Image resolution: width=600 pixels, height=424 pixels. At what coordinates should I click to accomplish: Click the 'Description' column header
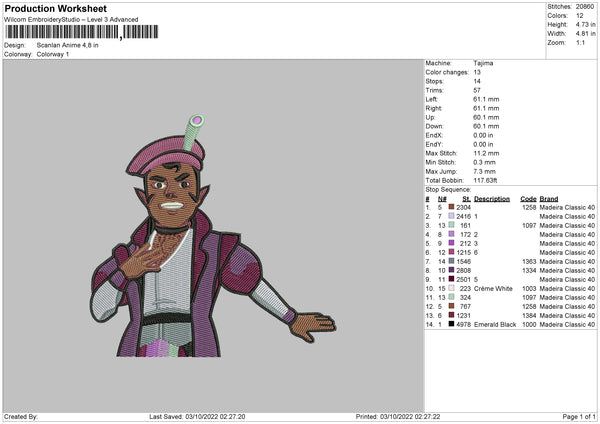pyautogui.click(x=492, y=199)
